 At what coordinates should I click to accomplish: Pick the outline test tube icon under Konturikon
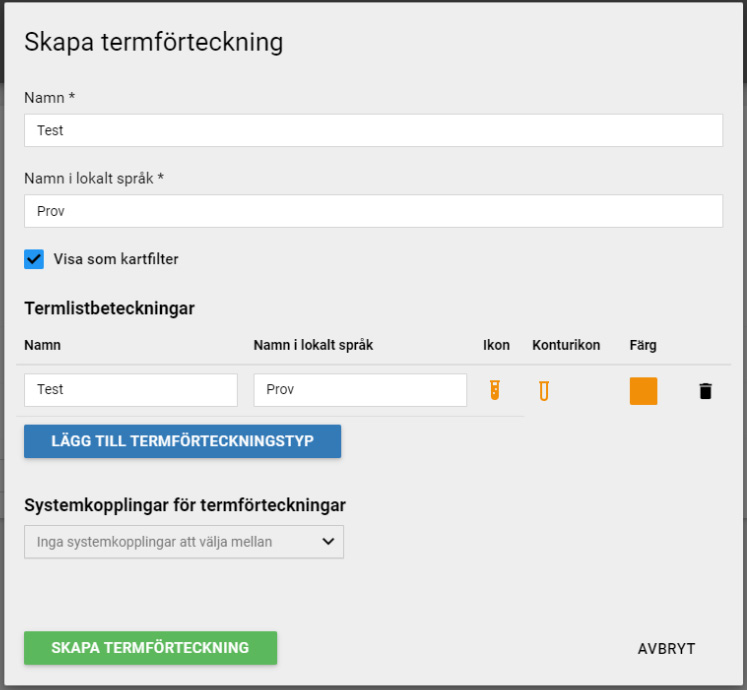coord(544,391)
